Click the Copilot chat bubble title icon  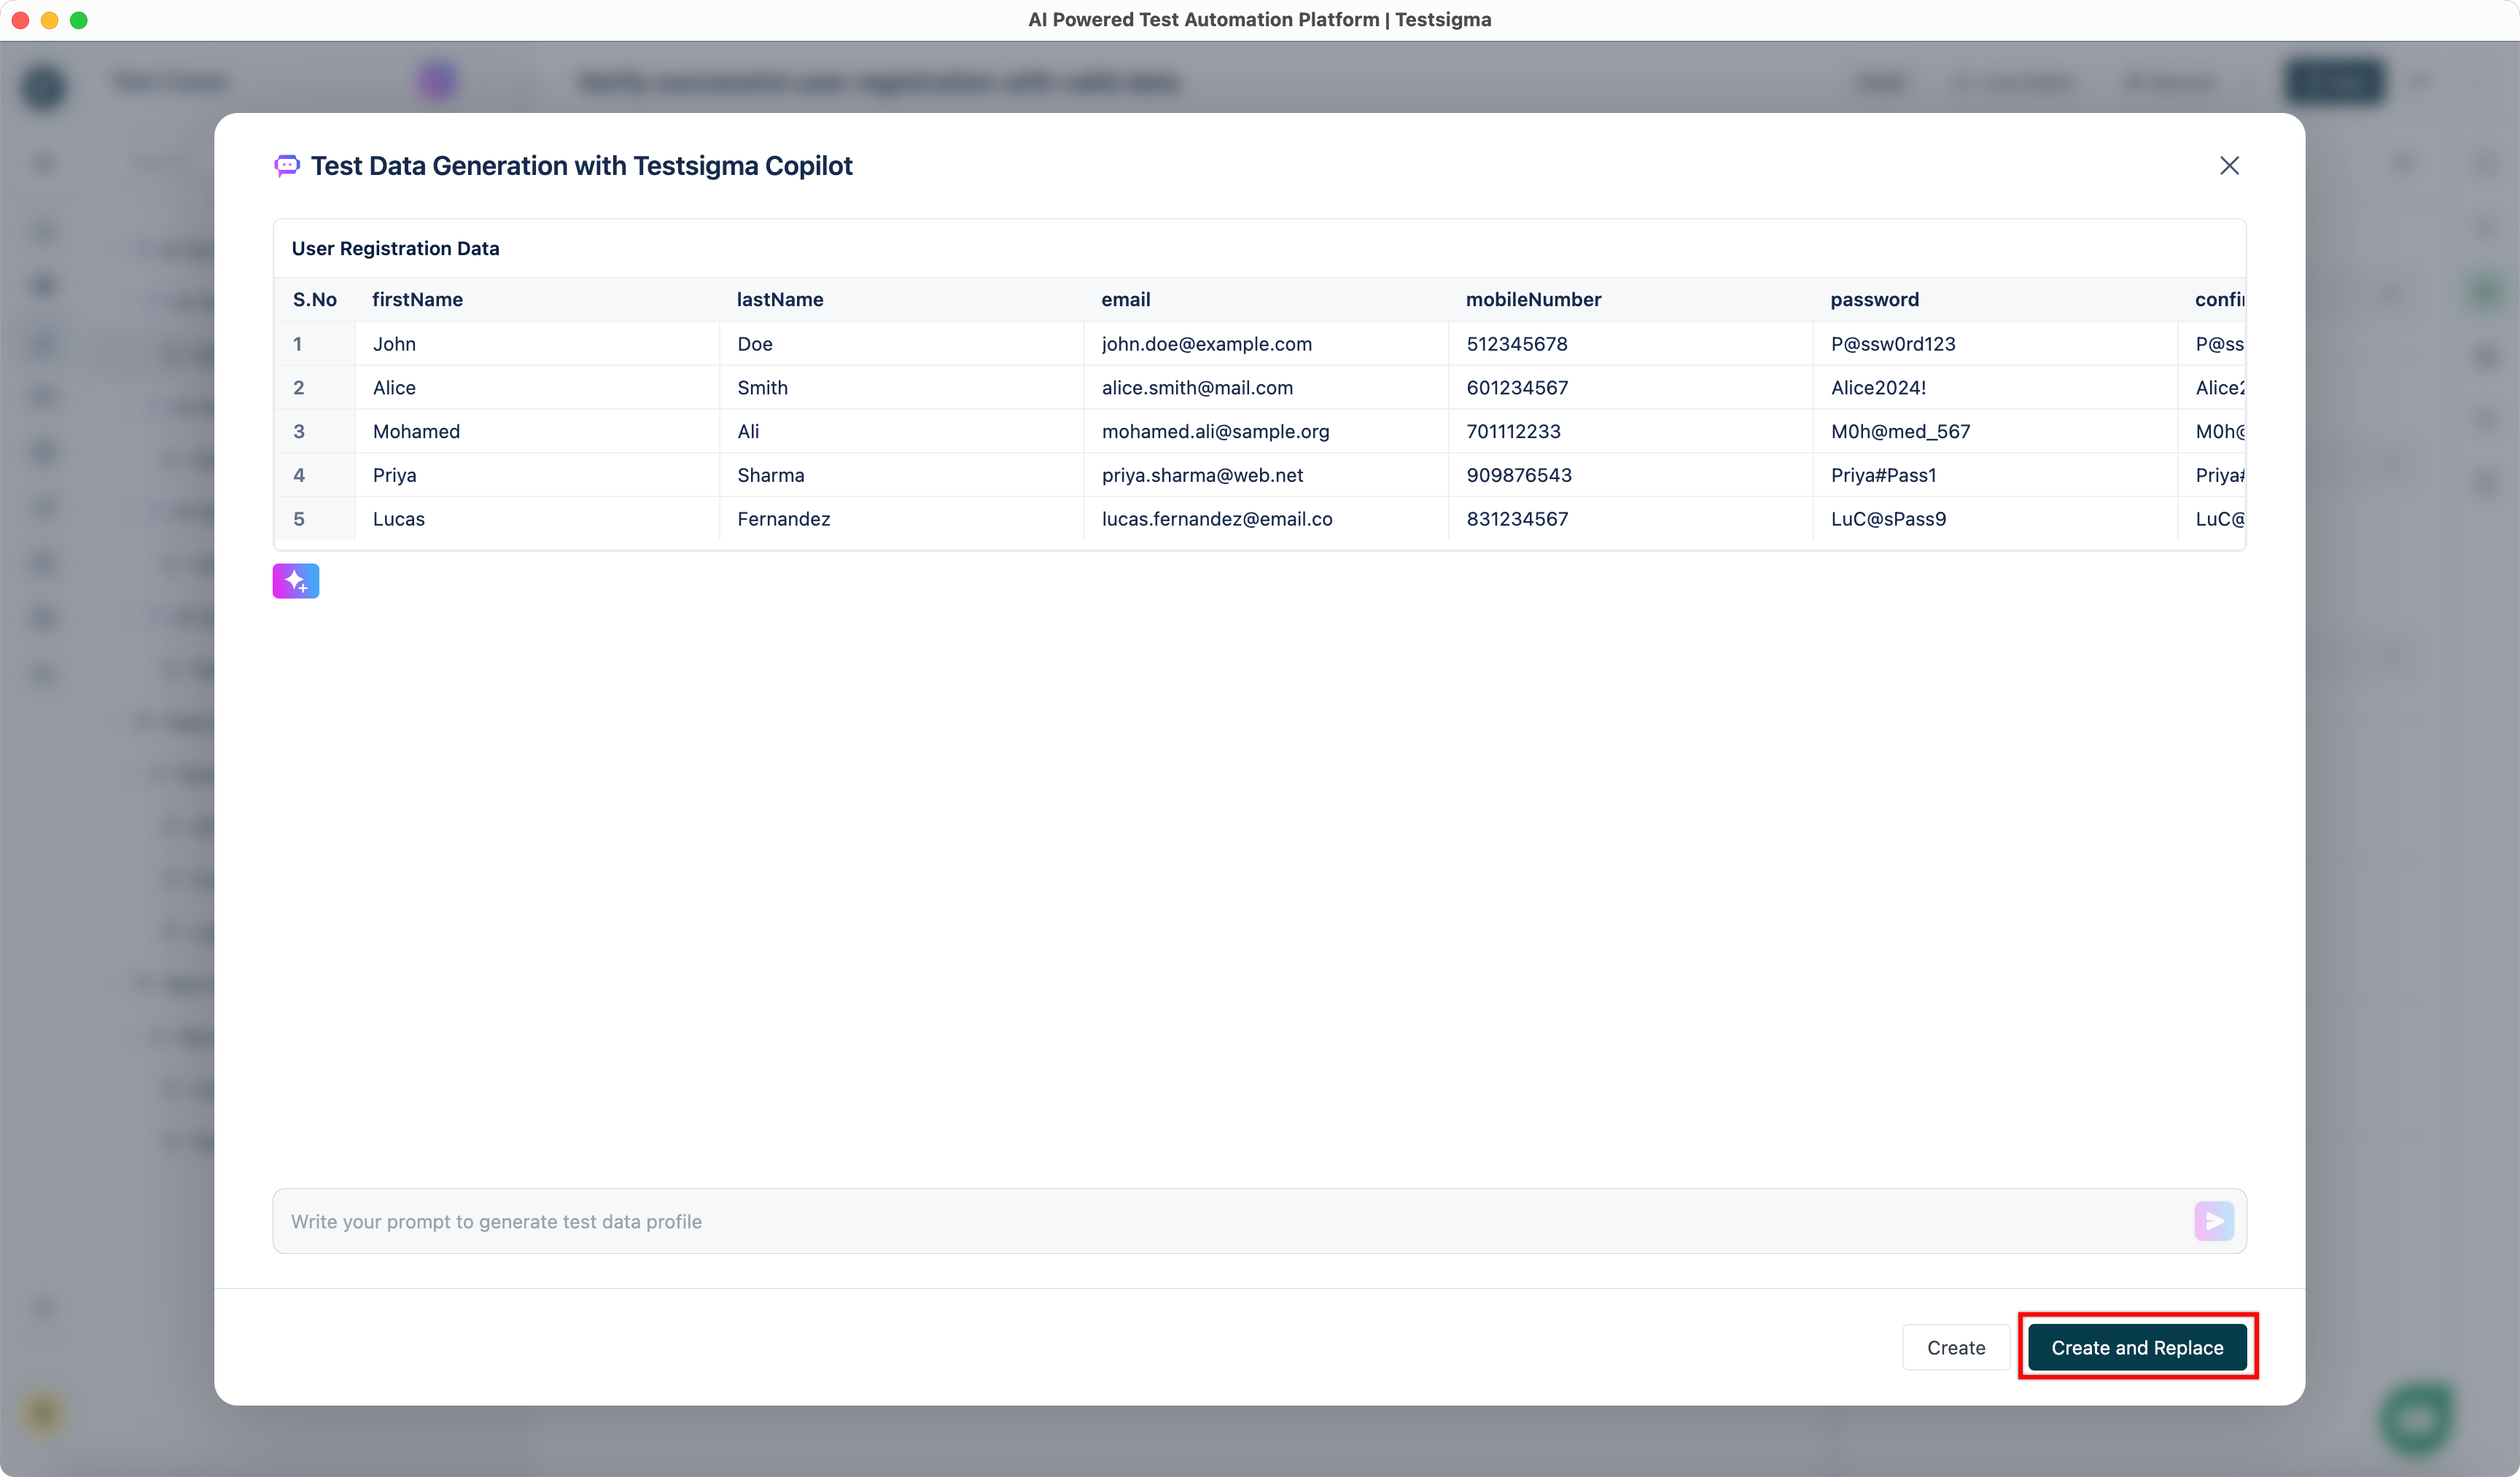tap(287, 166)
